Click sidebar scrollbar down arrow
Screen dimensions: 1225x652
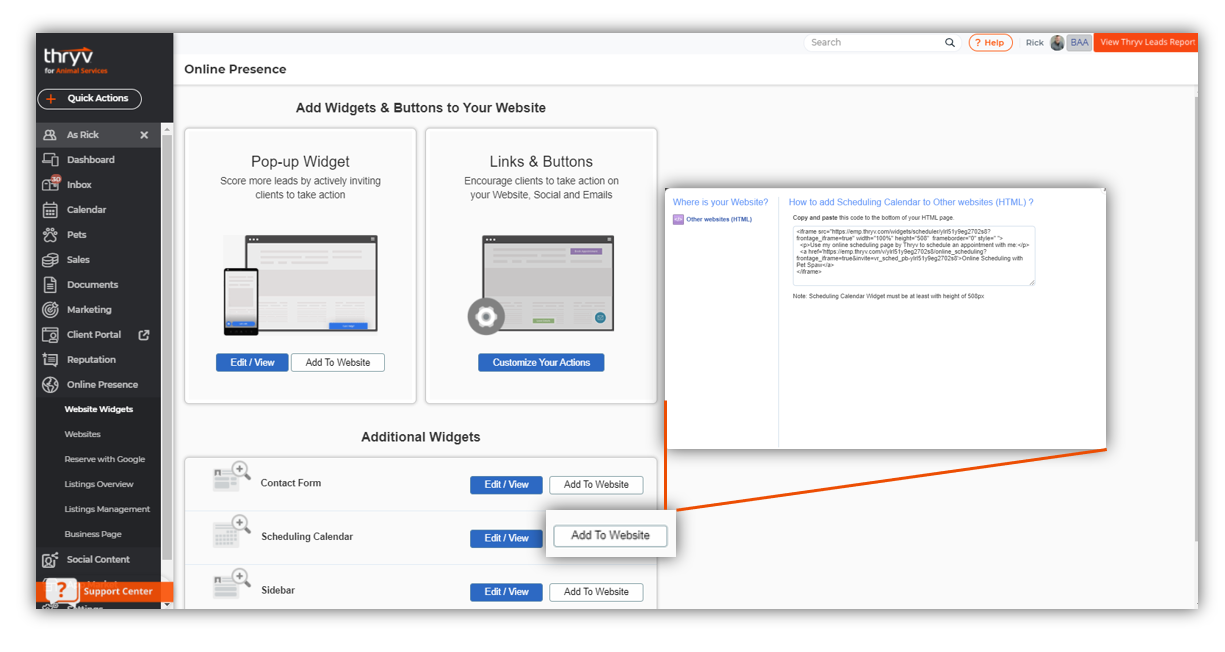(x=166, y=604)
